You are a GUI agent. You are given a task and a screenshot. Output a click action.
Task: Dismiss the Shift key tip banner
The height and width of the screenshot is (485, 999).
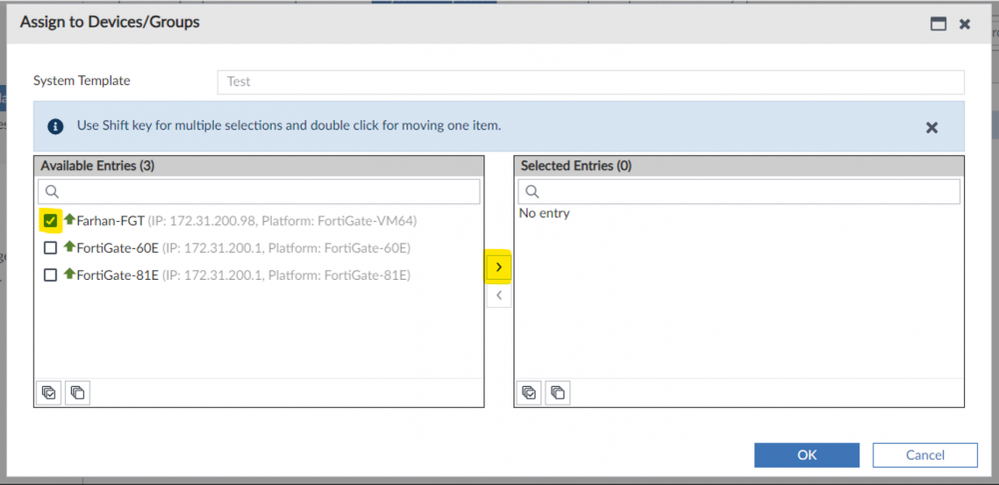click(x=931, y=127)
